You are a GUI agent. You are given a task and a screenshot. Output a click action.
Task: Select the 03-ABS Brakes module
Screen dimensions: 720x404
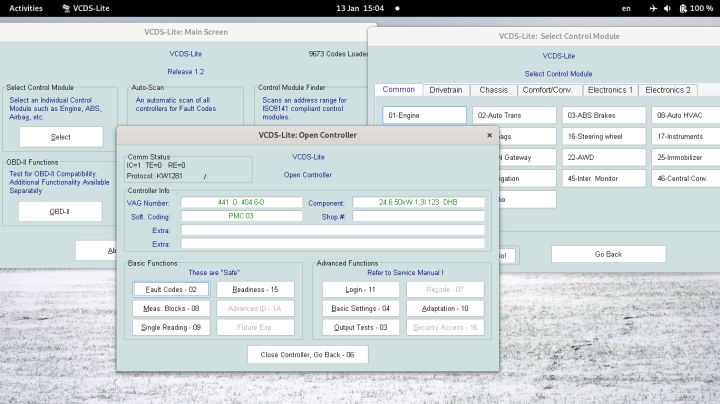(x=604, y=115)
